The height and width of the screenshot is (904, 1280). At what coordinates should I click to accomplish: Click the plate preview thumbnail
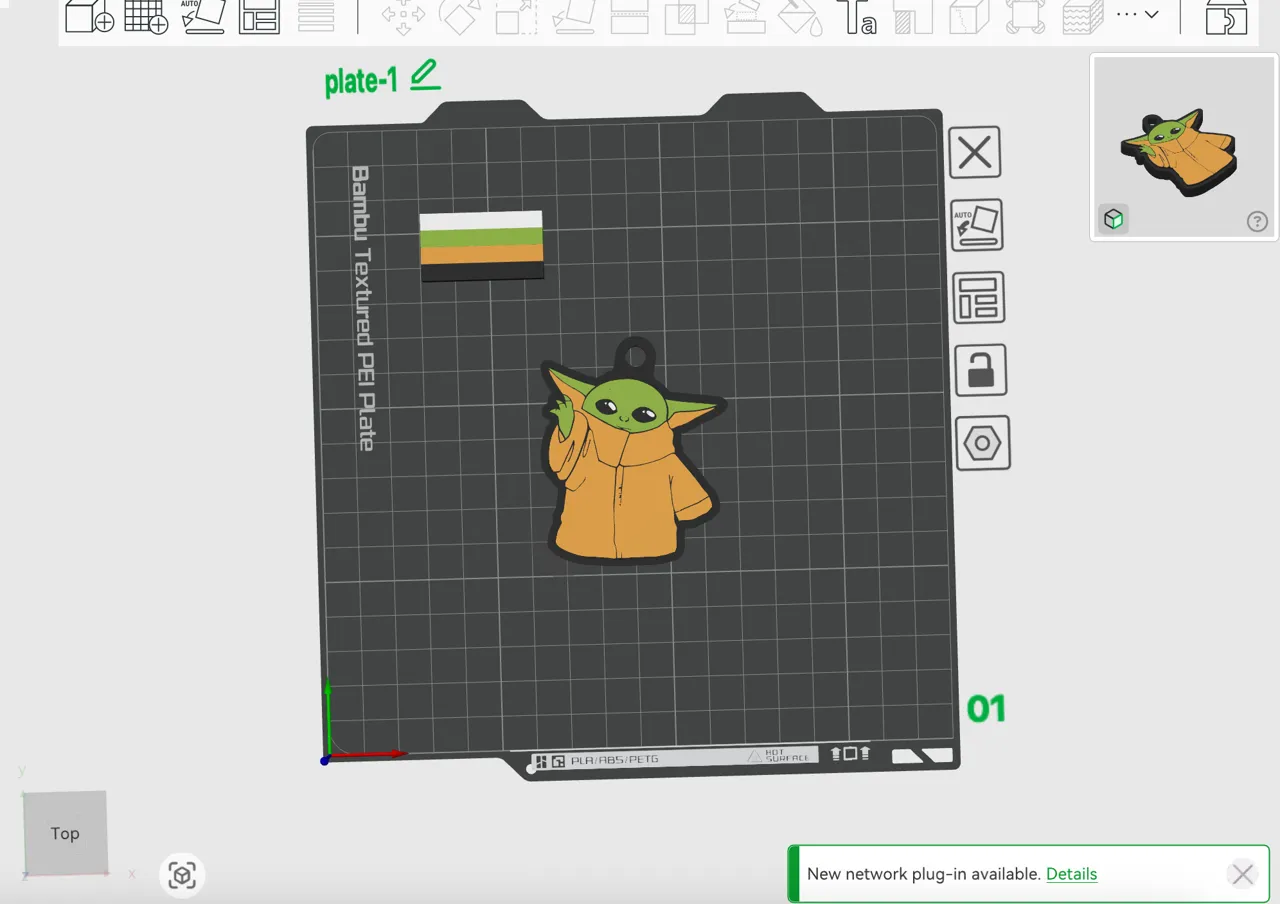point(1184,146)
